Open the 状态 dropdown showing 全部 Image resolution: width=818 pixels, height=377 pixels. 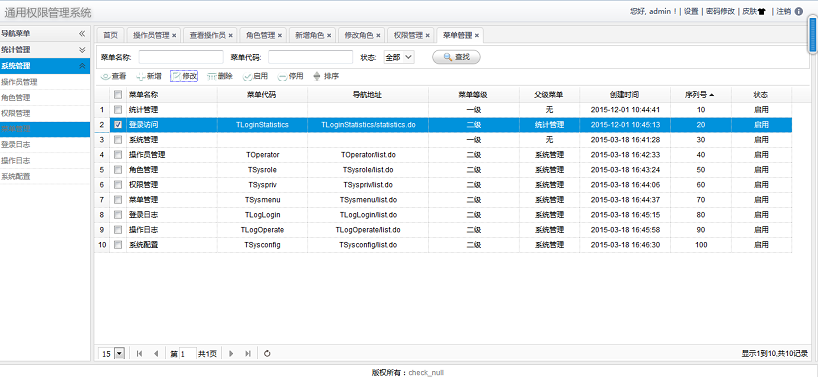[399, 57]
